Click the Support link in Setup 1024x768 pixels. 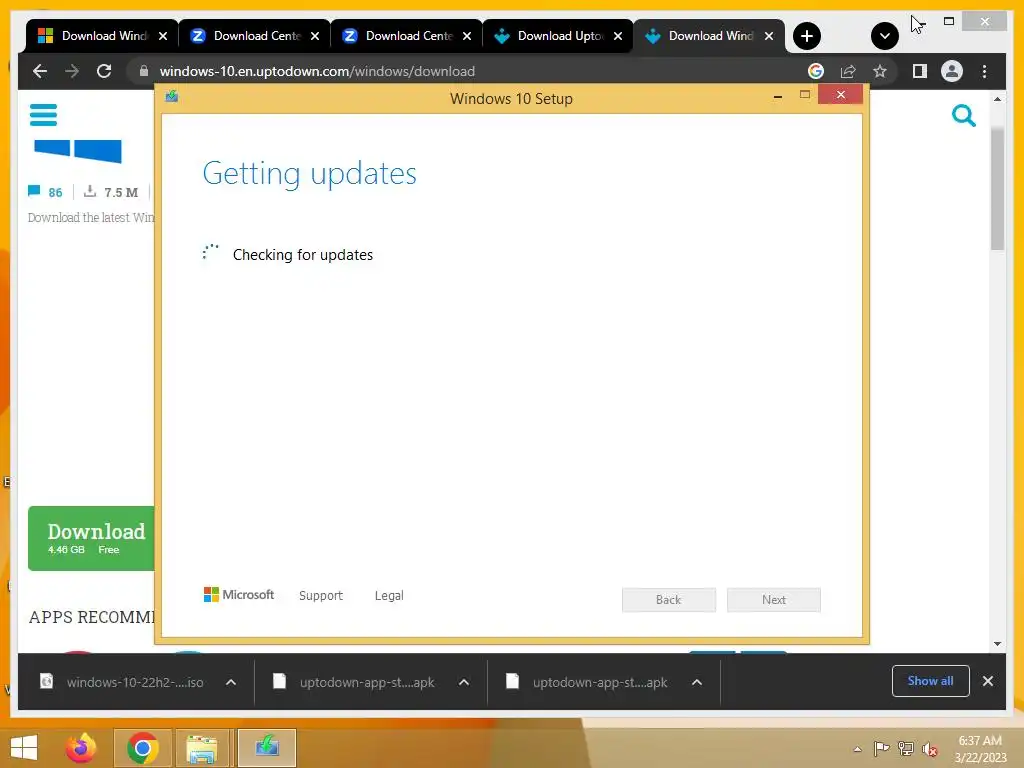pos(321,596)
